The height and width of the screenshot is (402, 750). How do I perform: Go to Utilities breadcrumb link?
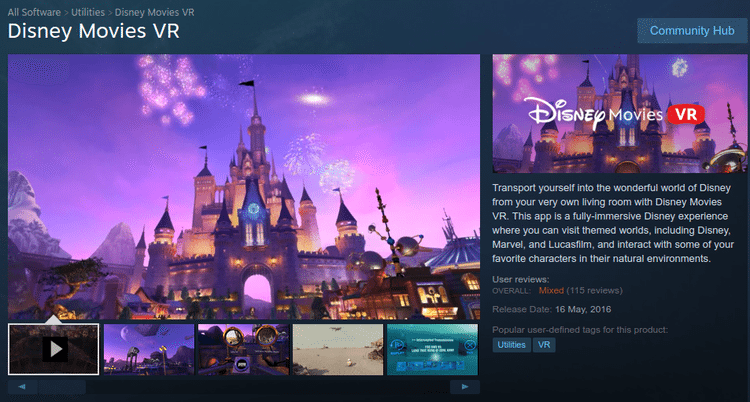88,12
